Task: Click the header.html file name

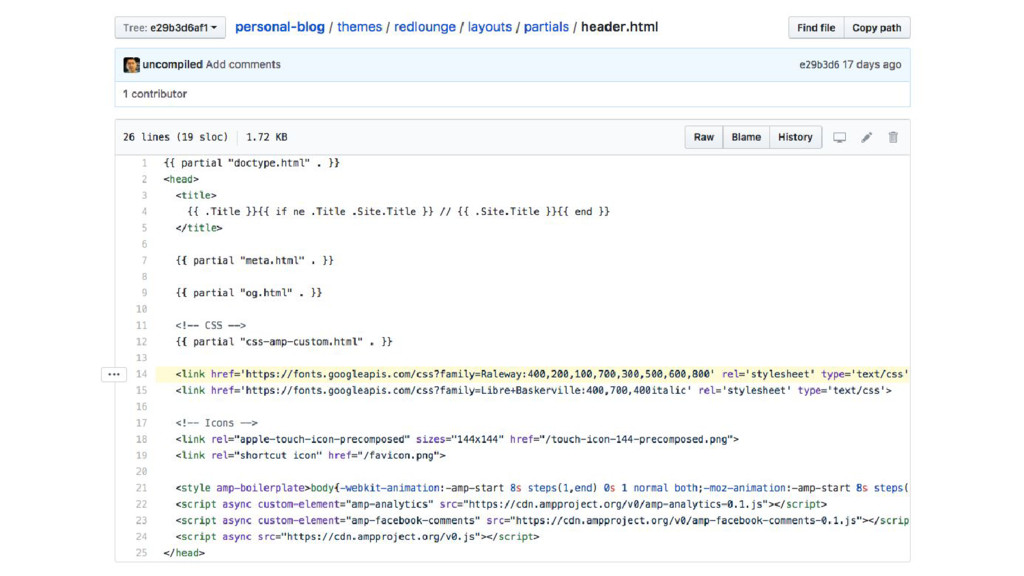Action: (619, 27)
